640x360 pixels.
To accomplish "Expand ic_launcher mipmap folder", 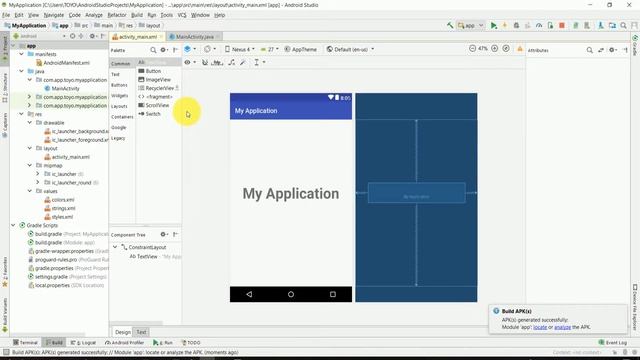I will [38, 174].
